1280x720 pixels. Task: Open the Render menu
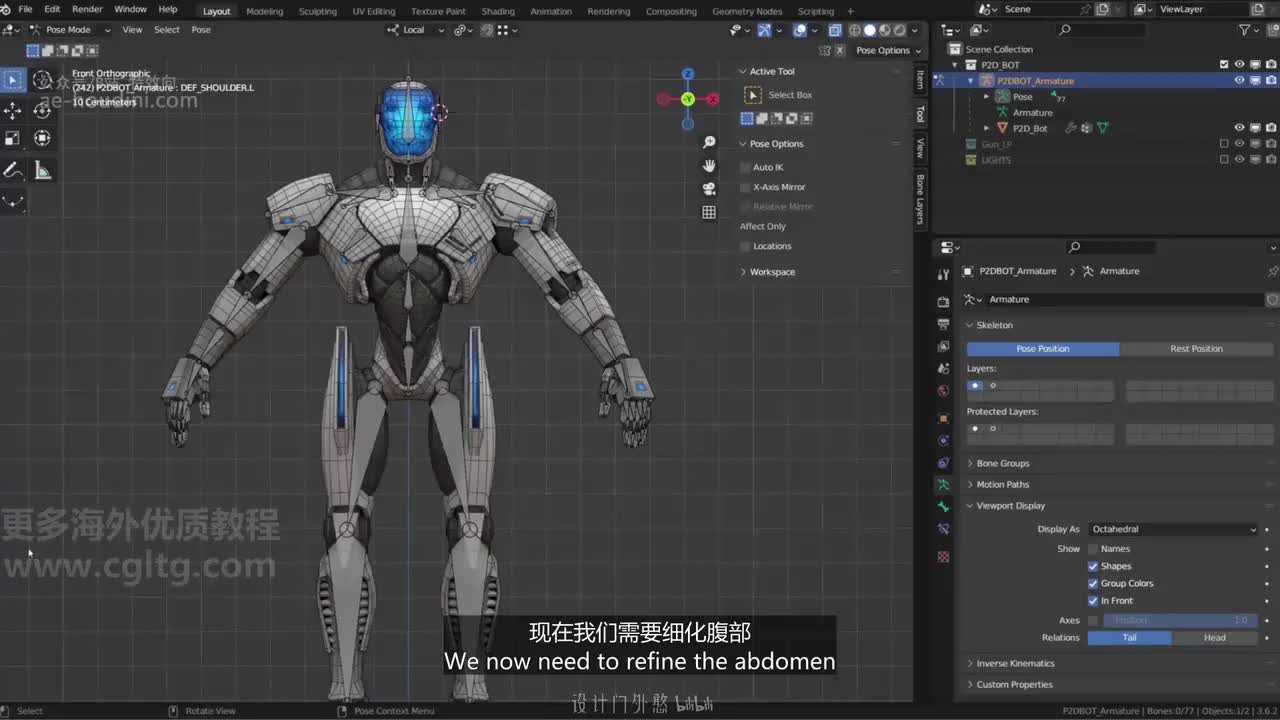[x=87, y=9]
